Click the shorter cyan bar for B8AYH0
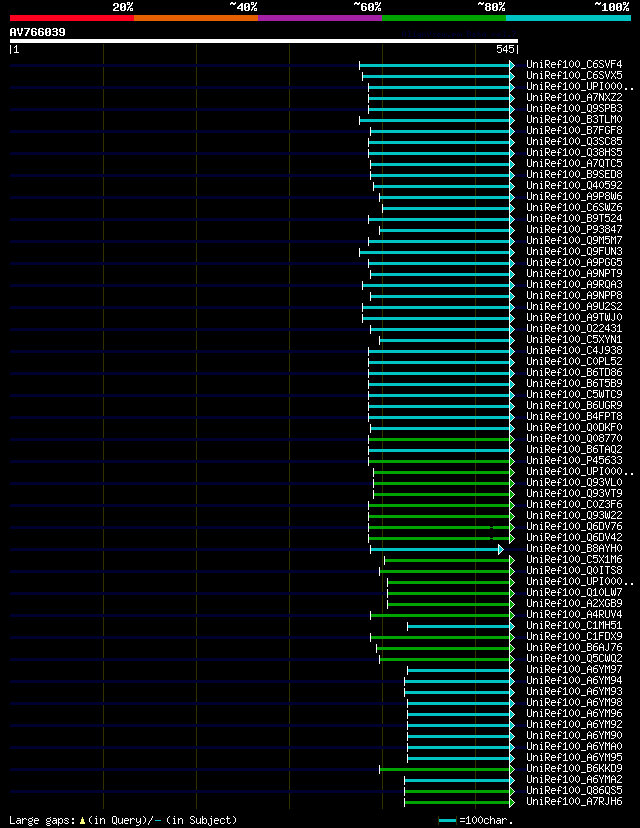 pyautogui.click(x=437, y=550)
